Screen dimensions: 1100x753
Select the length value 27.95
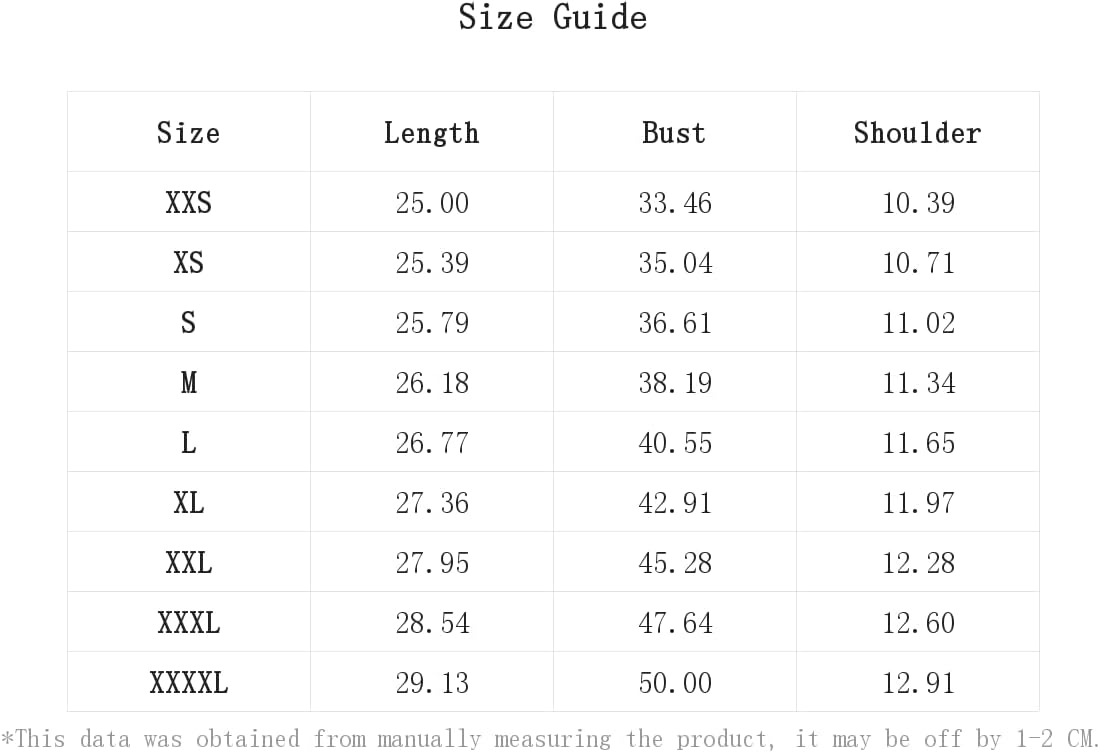(x=431, y=563)
